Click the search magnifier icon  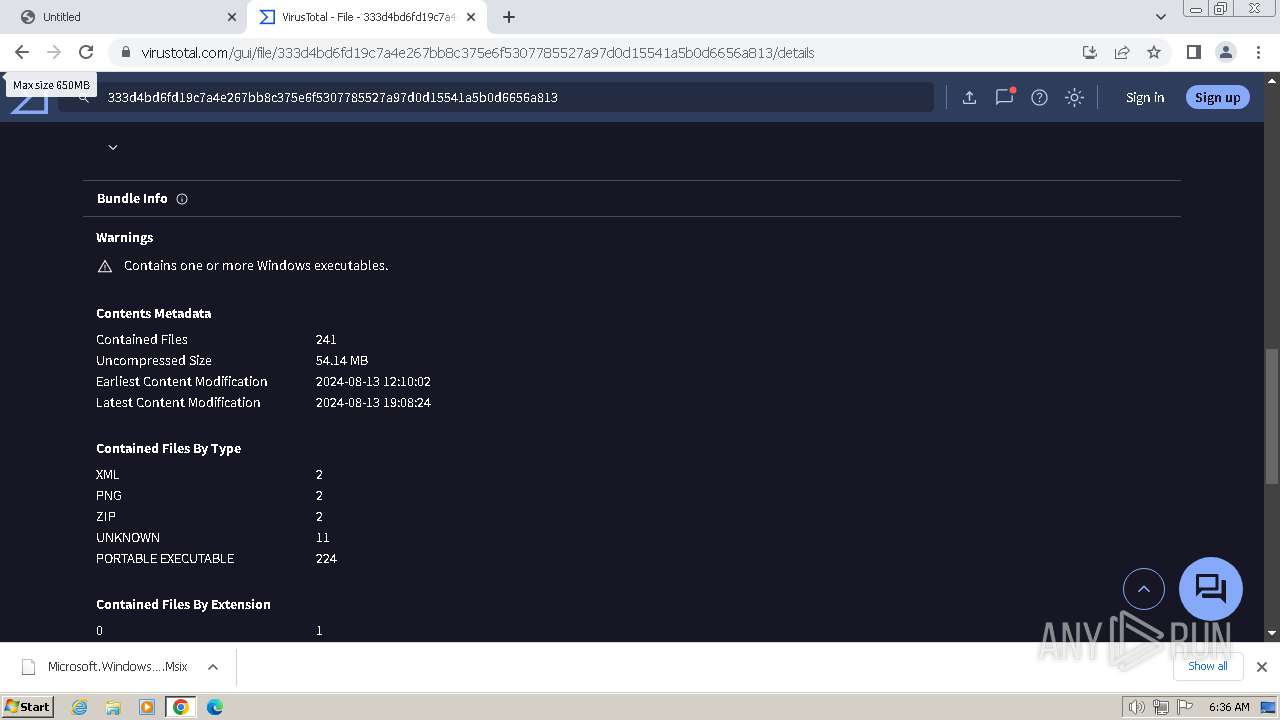pyautogui.click(x=84, y=97)
